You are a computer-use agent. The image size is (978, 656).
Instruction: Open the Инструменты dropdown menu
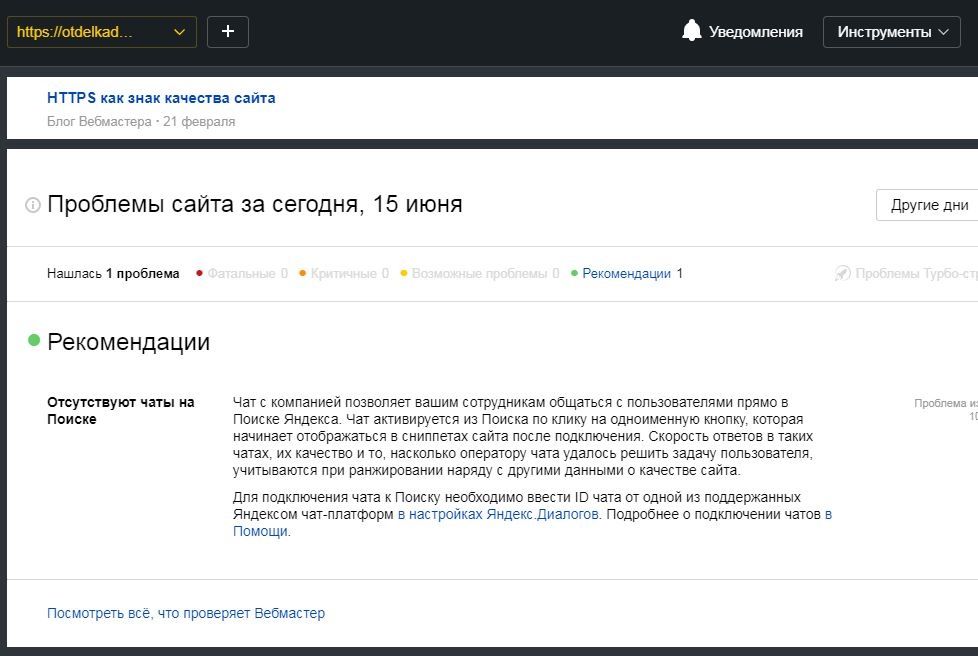coord(891,32)
